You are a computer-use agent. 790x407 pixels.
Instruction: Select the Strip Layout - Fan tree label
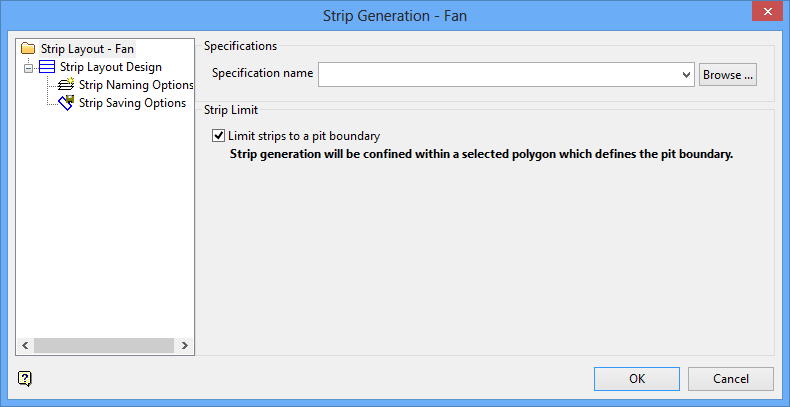(x=87, y=48)
